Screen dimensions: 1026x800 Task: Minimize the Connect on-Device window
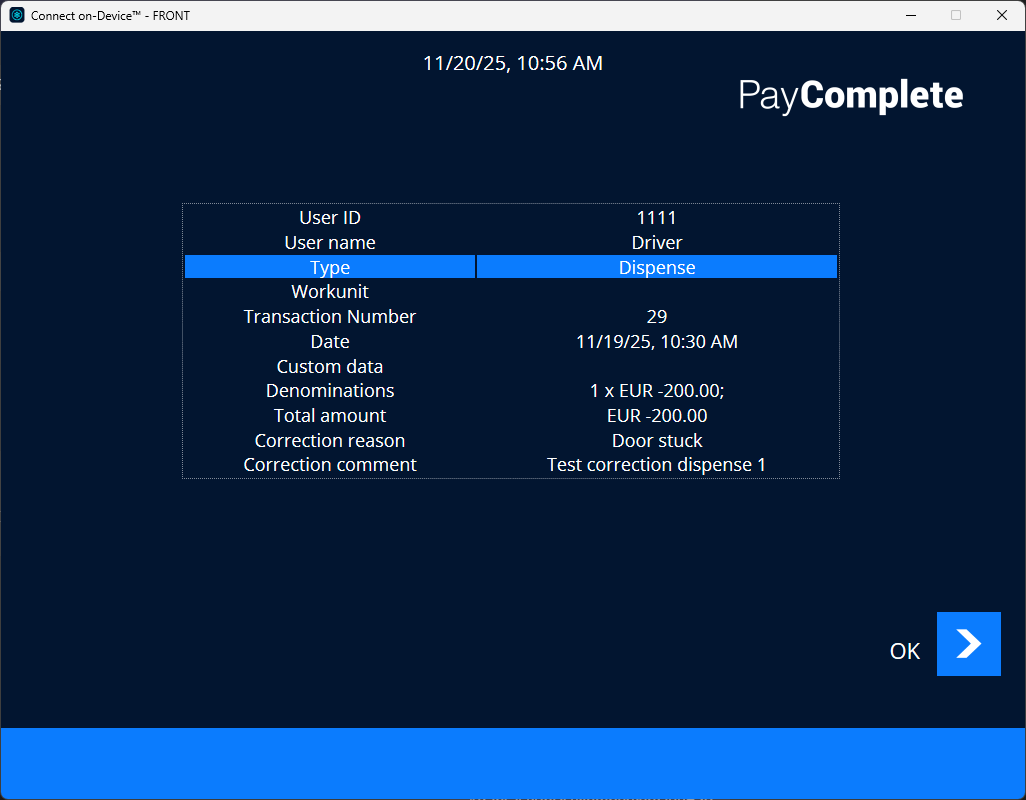(x=911, y=15)
